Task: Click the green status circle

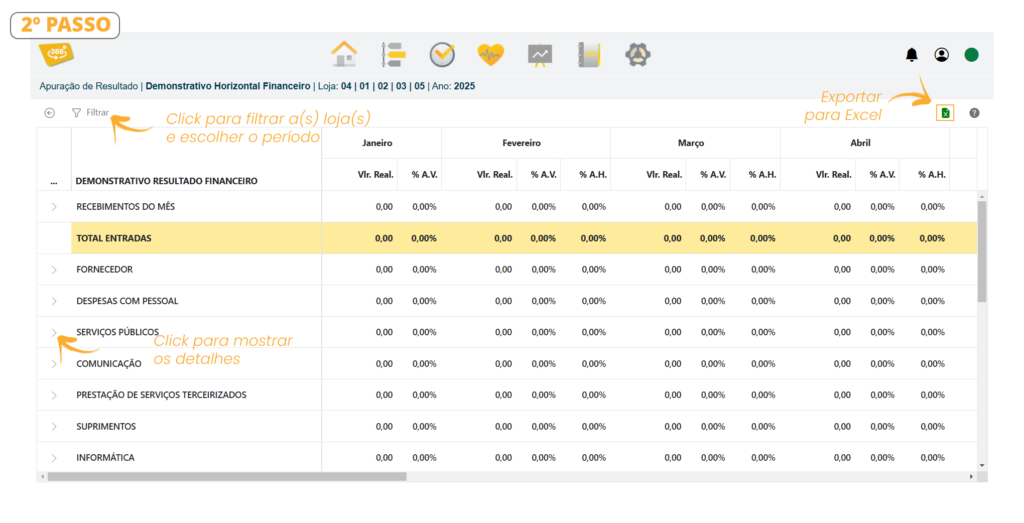Action: pyautogui.click(x=972, y=55)
